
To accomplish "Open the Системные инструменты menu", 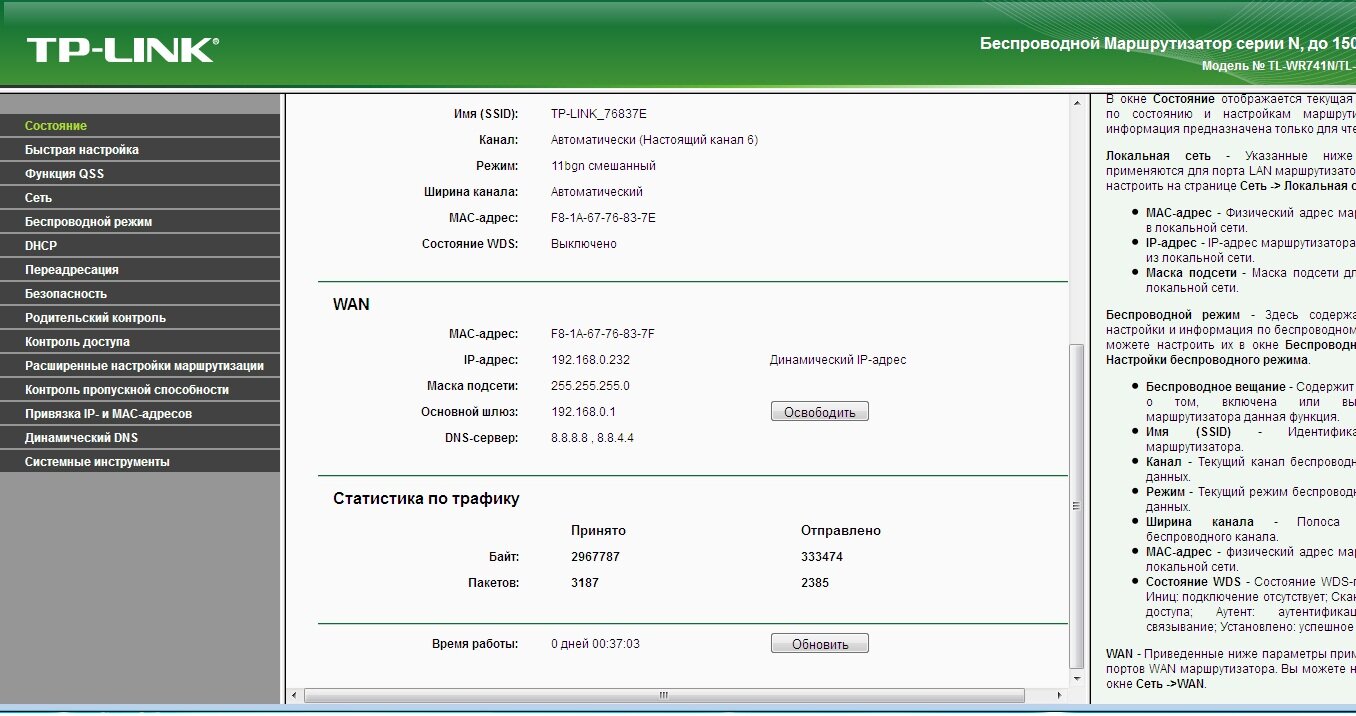I will (x=97, y=462).
